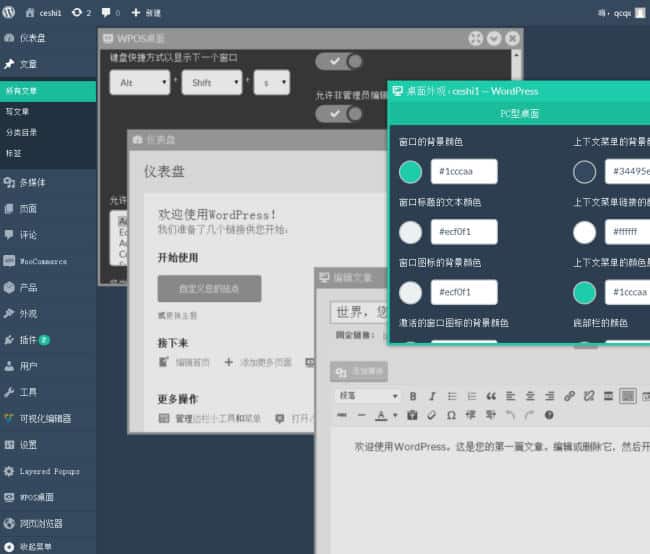Click the gray customize button in dashboard window
The width and height of the screenshot is (650, 554).
pyautogui.click(x=209, y=289)
